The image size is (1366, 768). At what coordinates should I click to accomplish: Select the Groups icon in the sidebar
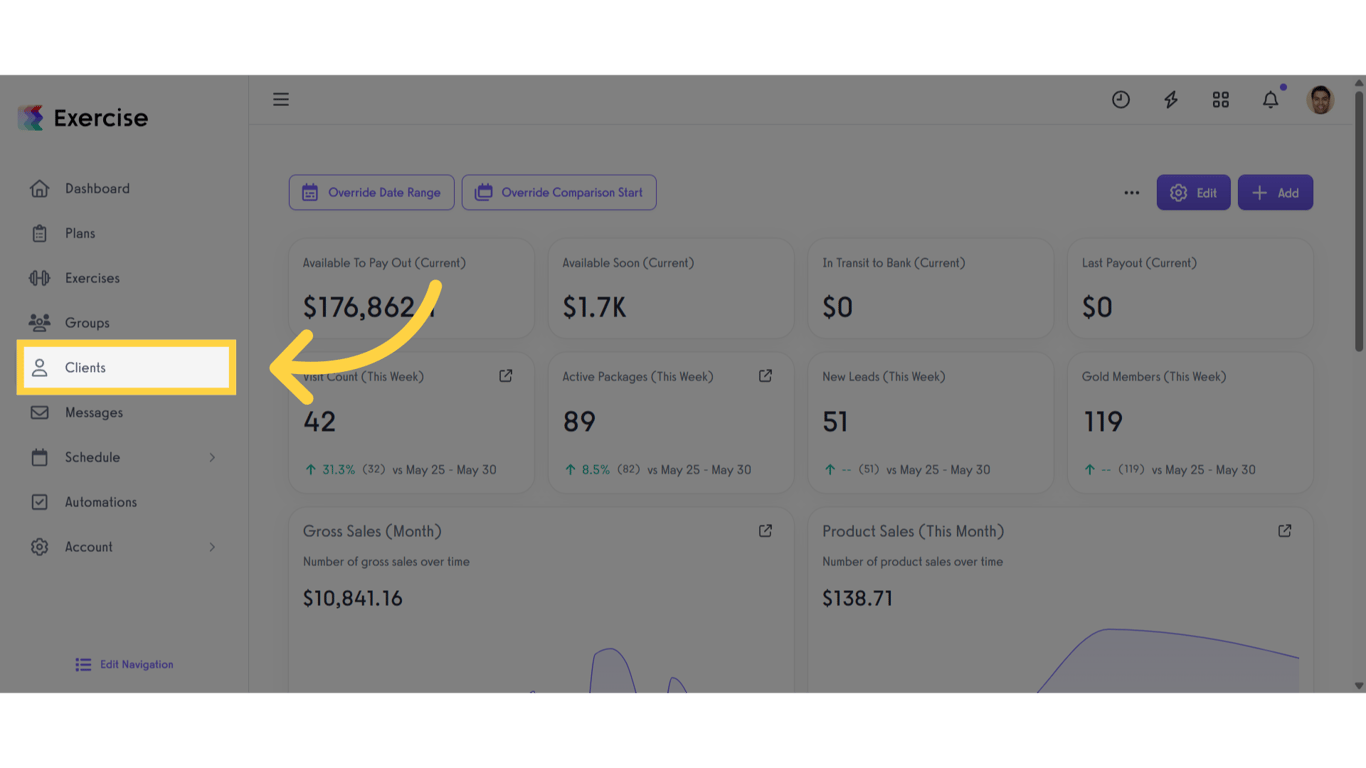(40, 322)
